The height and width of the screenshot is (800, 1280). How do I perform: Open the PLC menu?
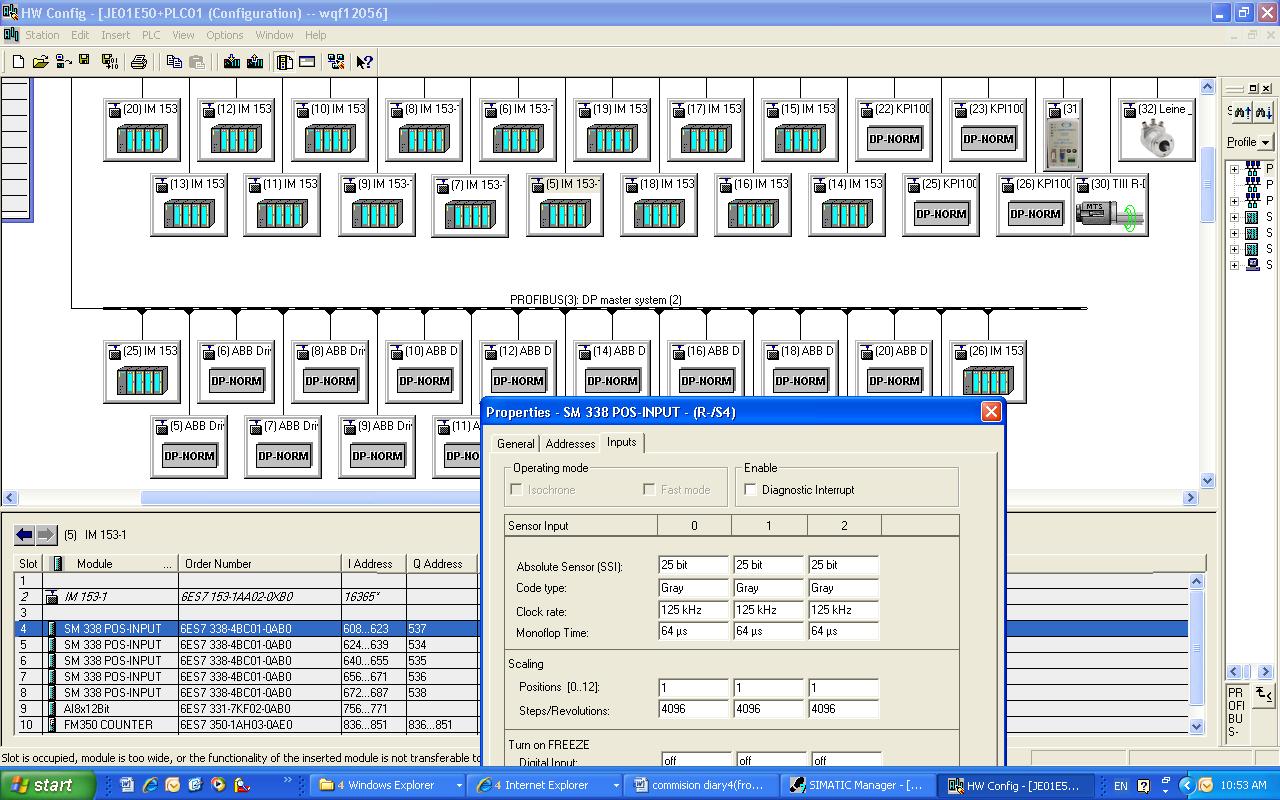point(151,35)
